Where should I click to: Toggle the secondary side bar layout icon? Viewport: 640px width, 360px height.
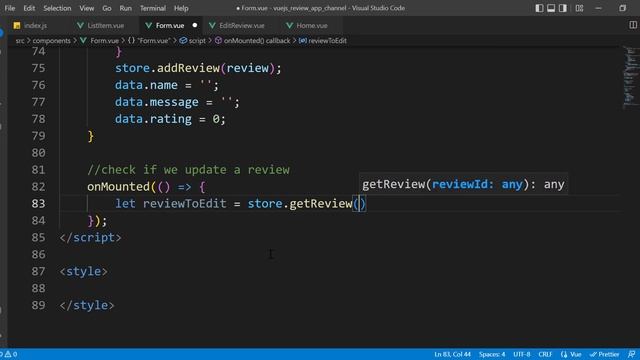pyautogui.click(x=563, y=8)
